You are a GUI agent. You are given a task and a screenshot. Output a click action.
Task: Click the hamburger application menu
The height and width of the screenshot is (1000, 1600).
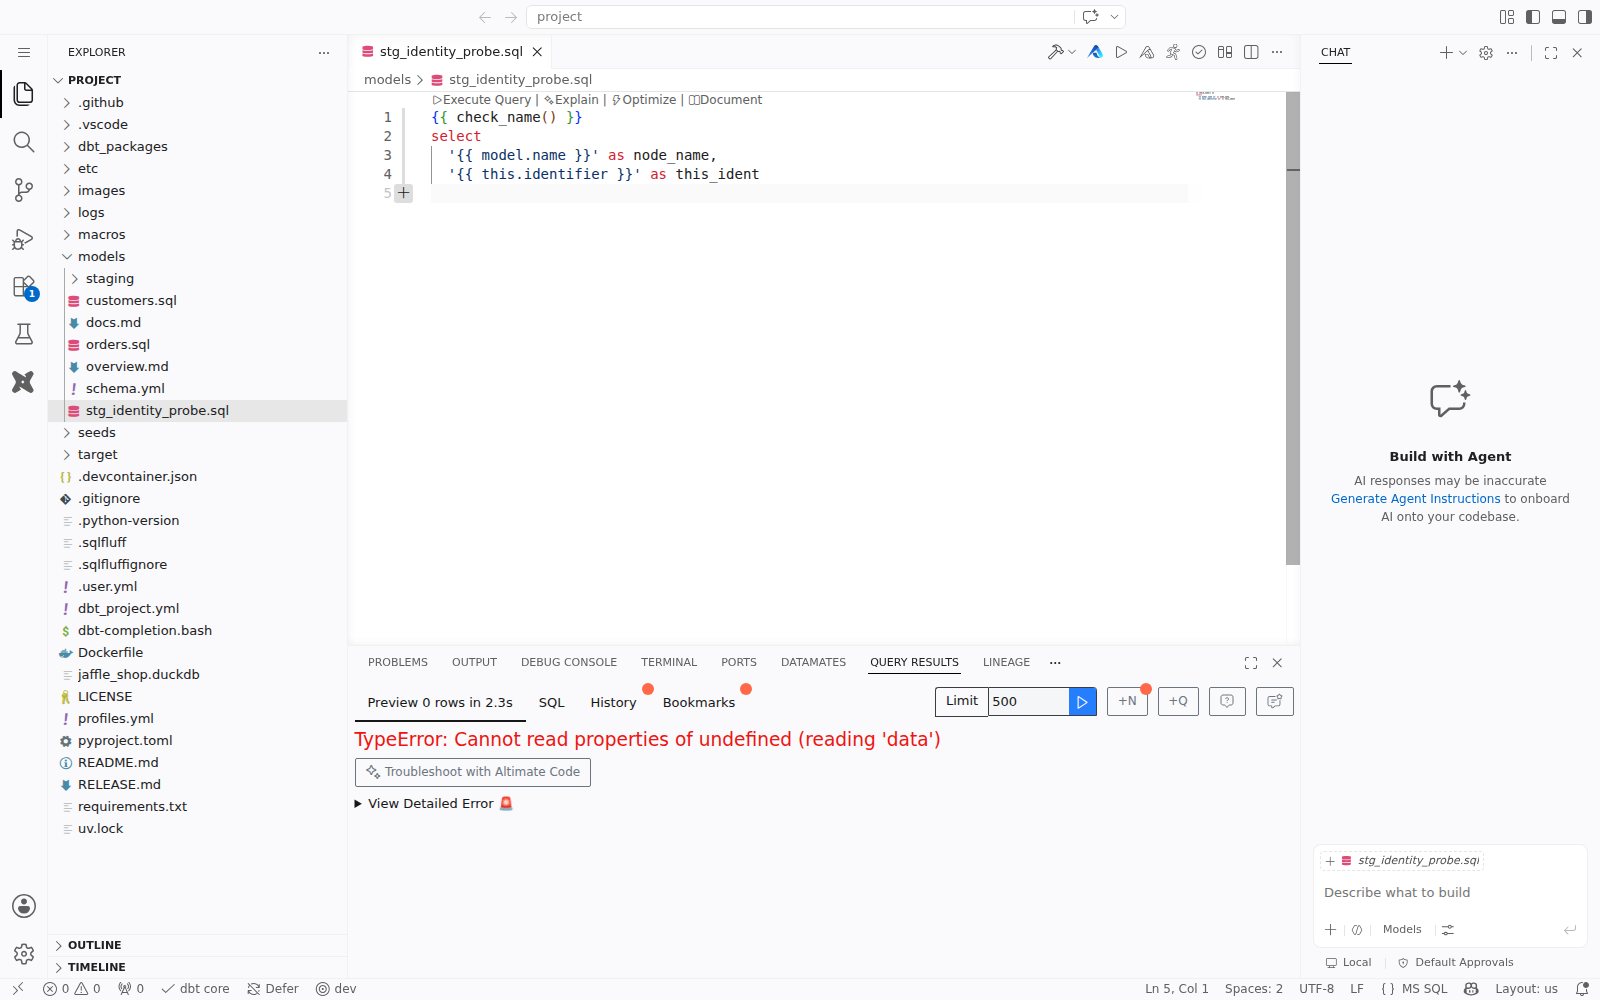pyautogui.click(x=24, y=52)
